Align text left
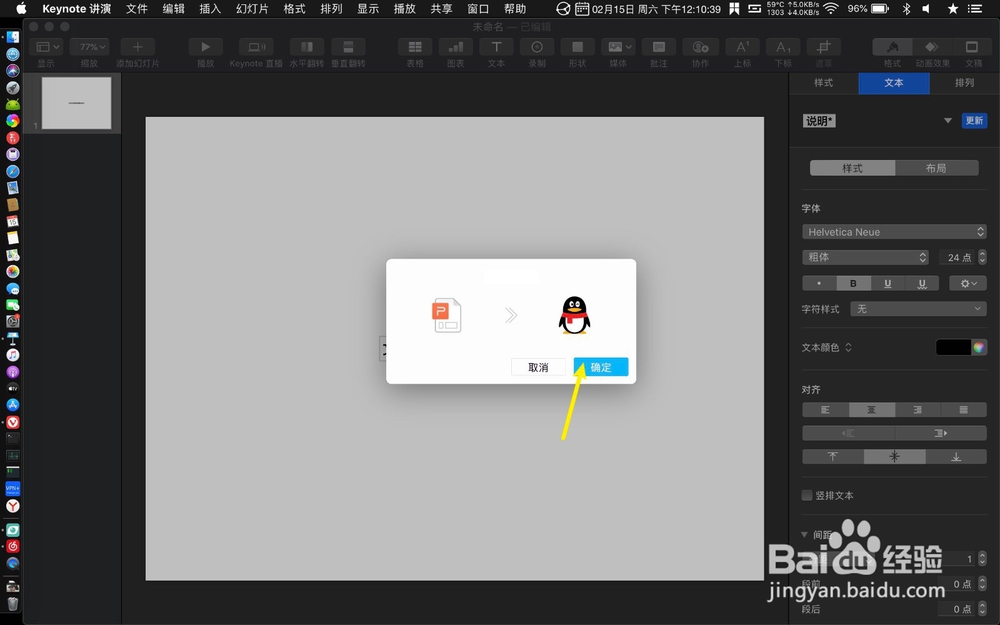 (x=825, y=409)
